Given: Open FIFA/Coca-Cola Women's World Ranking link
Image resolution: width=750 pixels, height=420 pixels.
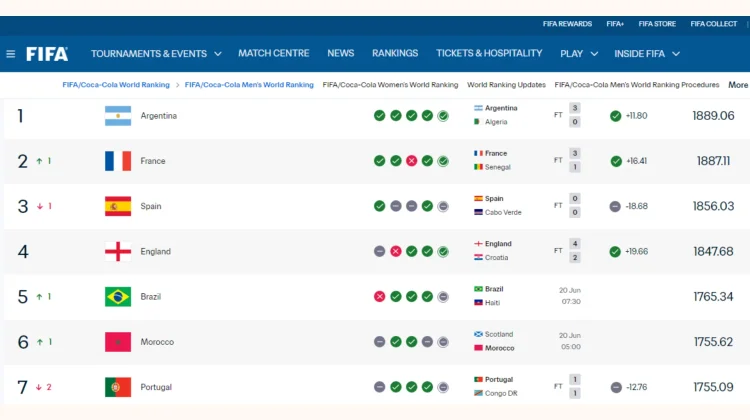Looking at the screenshot, I should 390,85.
